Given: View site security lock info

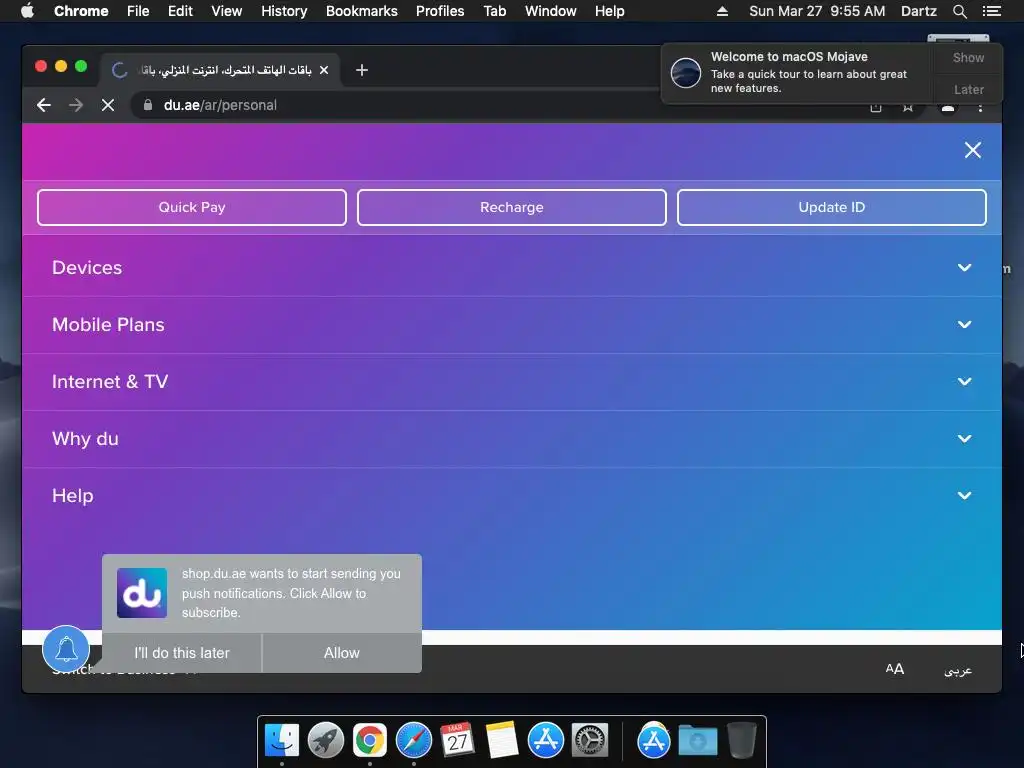Looking at the screenshot, I should coord(148,105).
